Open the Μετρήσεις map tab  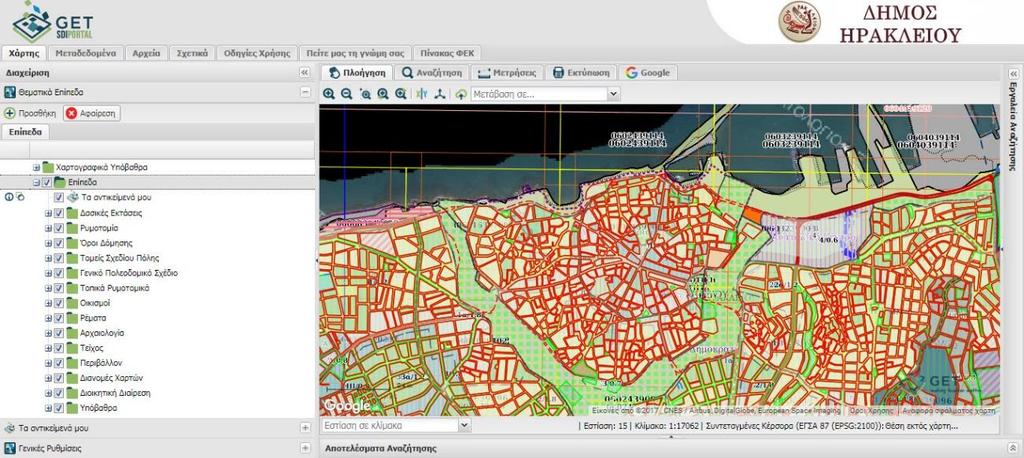[x=507, y=73]
